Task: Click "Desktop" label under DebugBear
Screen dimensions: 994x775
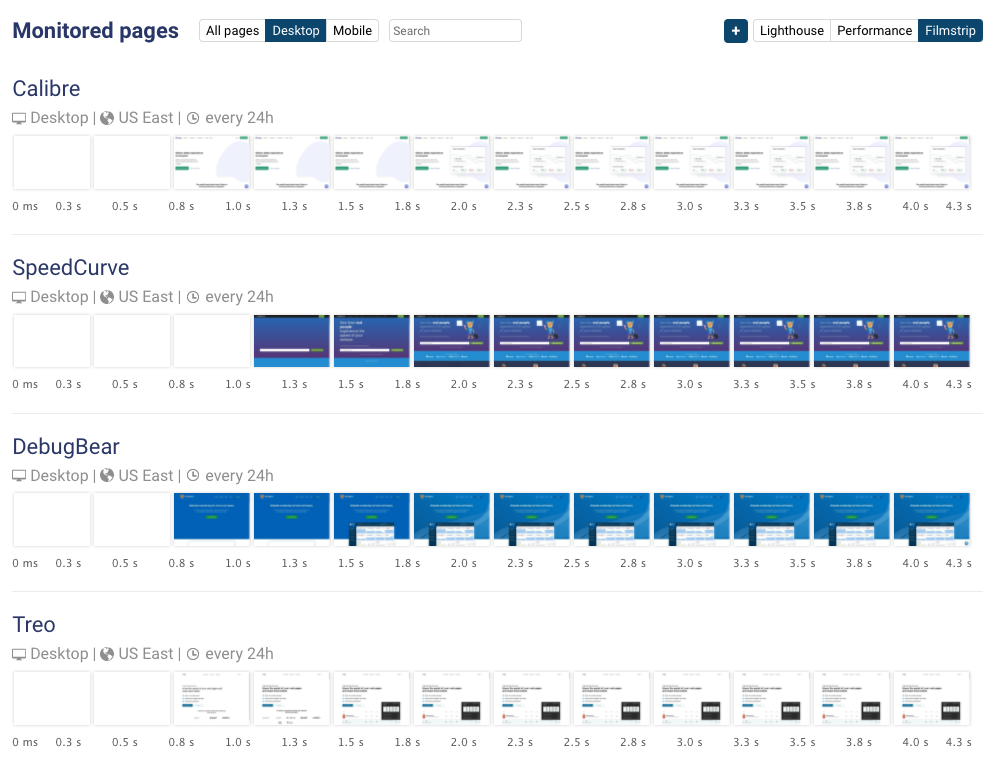Action: tap(60, 476)
